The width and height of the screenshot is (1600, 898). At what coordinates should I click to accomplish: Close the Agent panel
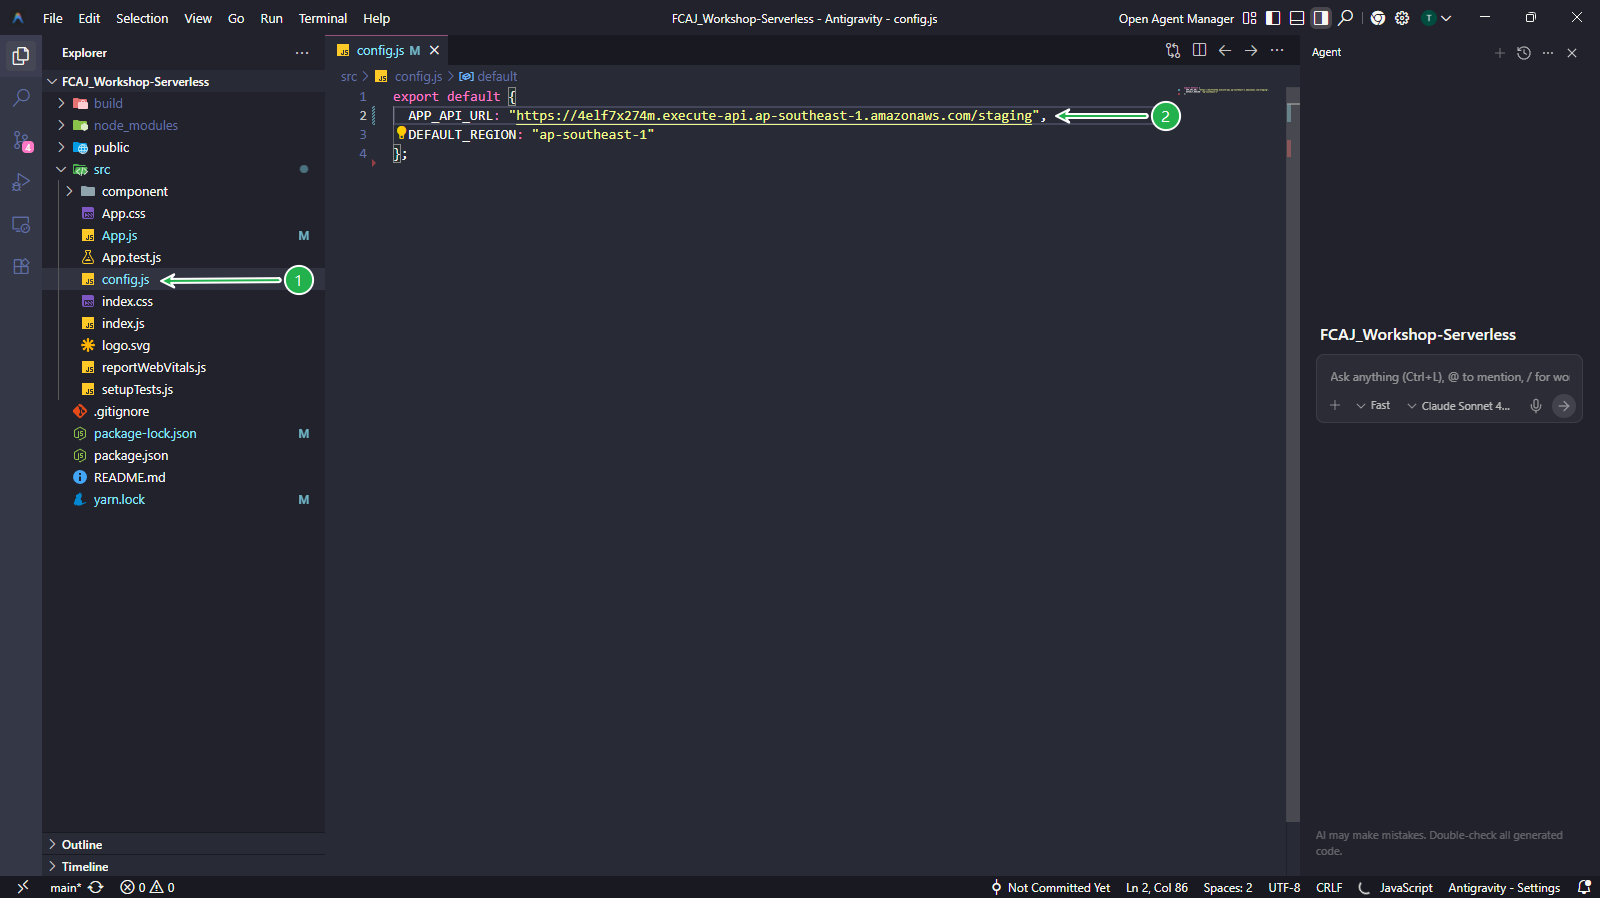[x=1572, y=53]
